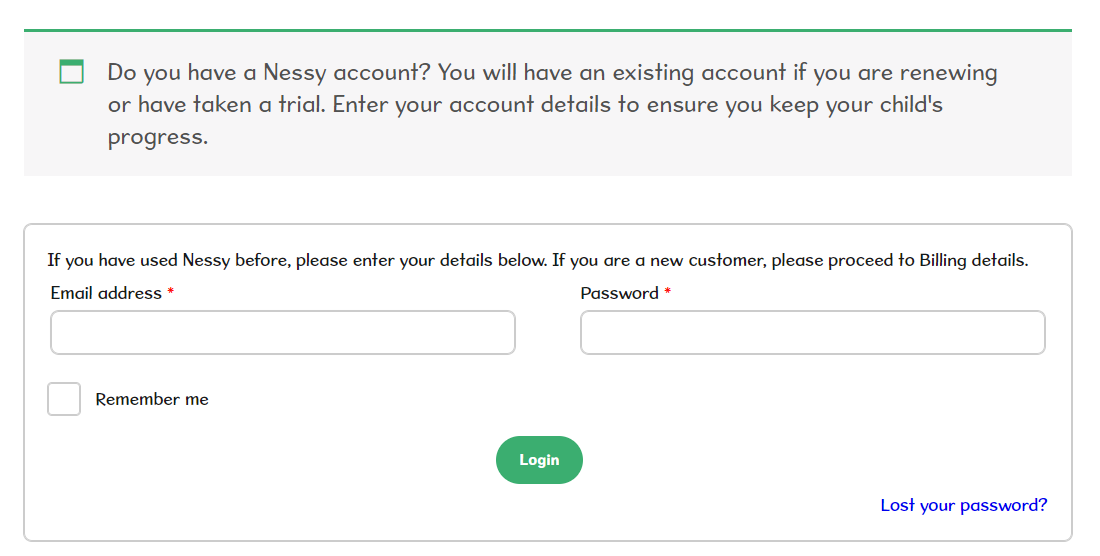The height and width of the screenshot is (556, 1100).
Task: Tick the Remember me checkbox
Action: (64, 399)
